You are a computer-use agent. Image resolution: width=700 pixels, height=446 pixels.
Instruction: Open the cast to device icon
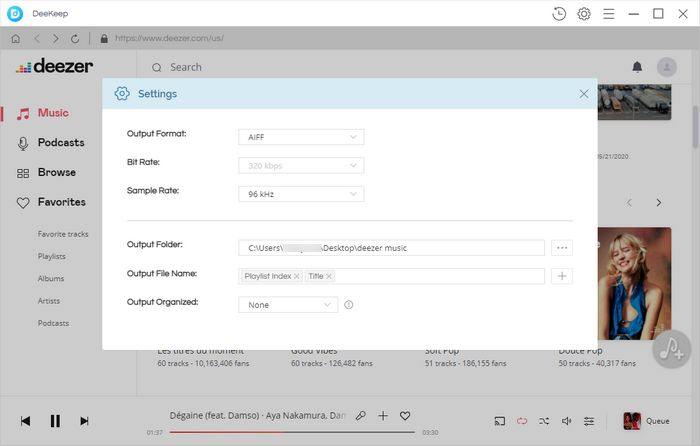click(x=500, y=421)
